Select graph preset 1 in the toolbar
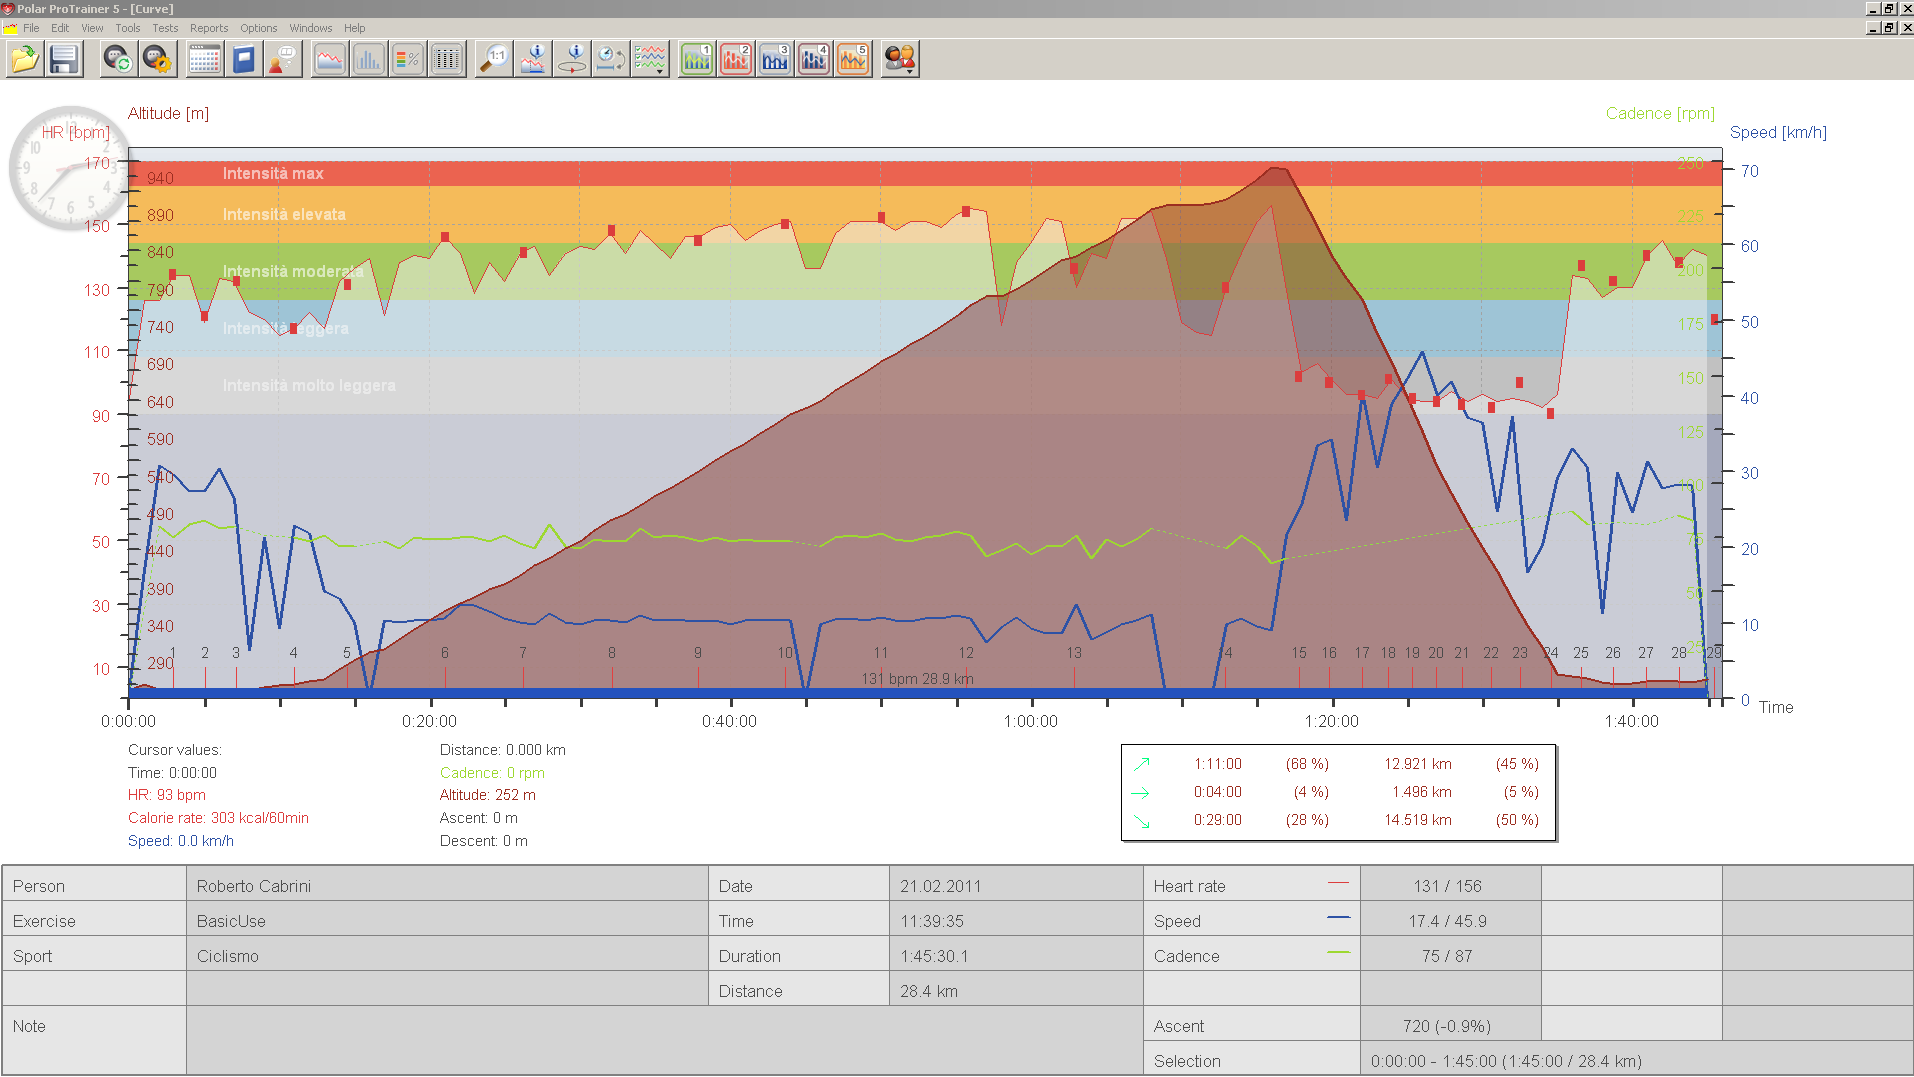 [x=697, y=60]
